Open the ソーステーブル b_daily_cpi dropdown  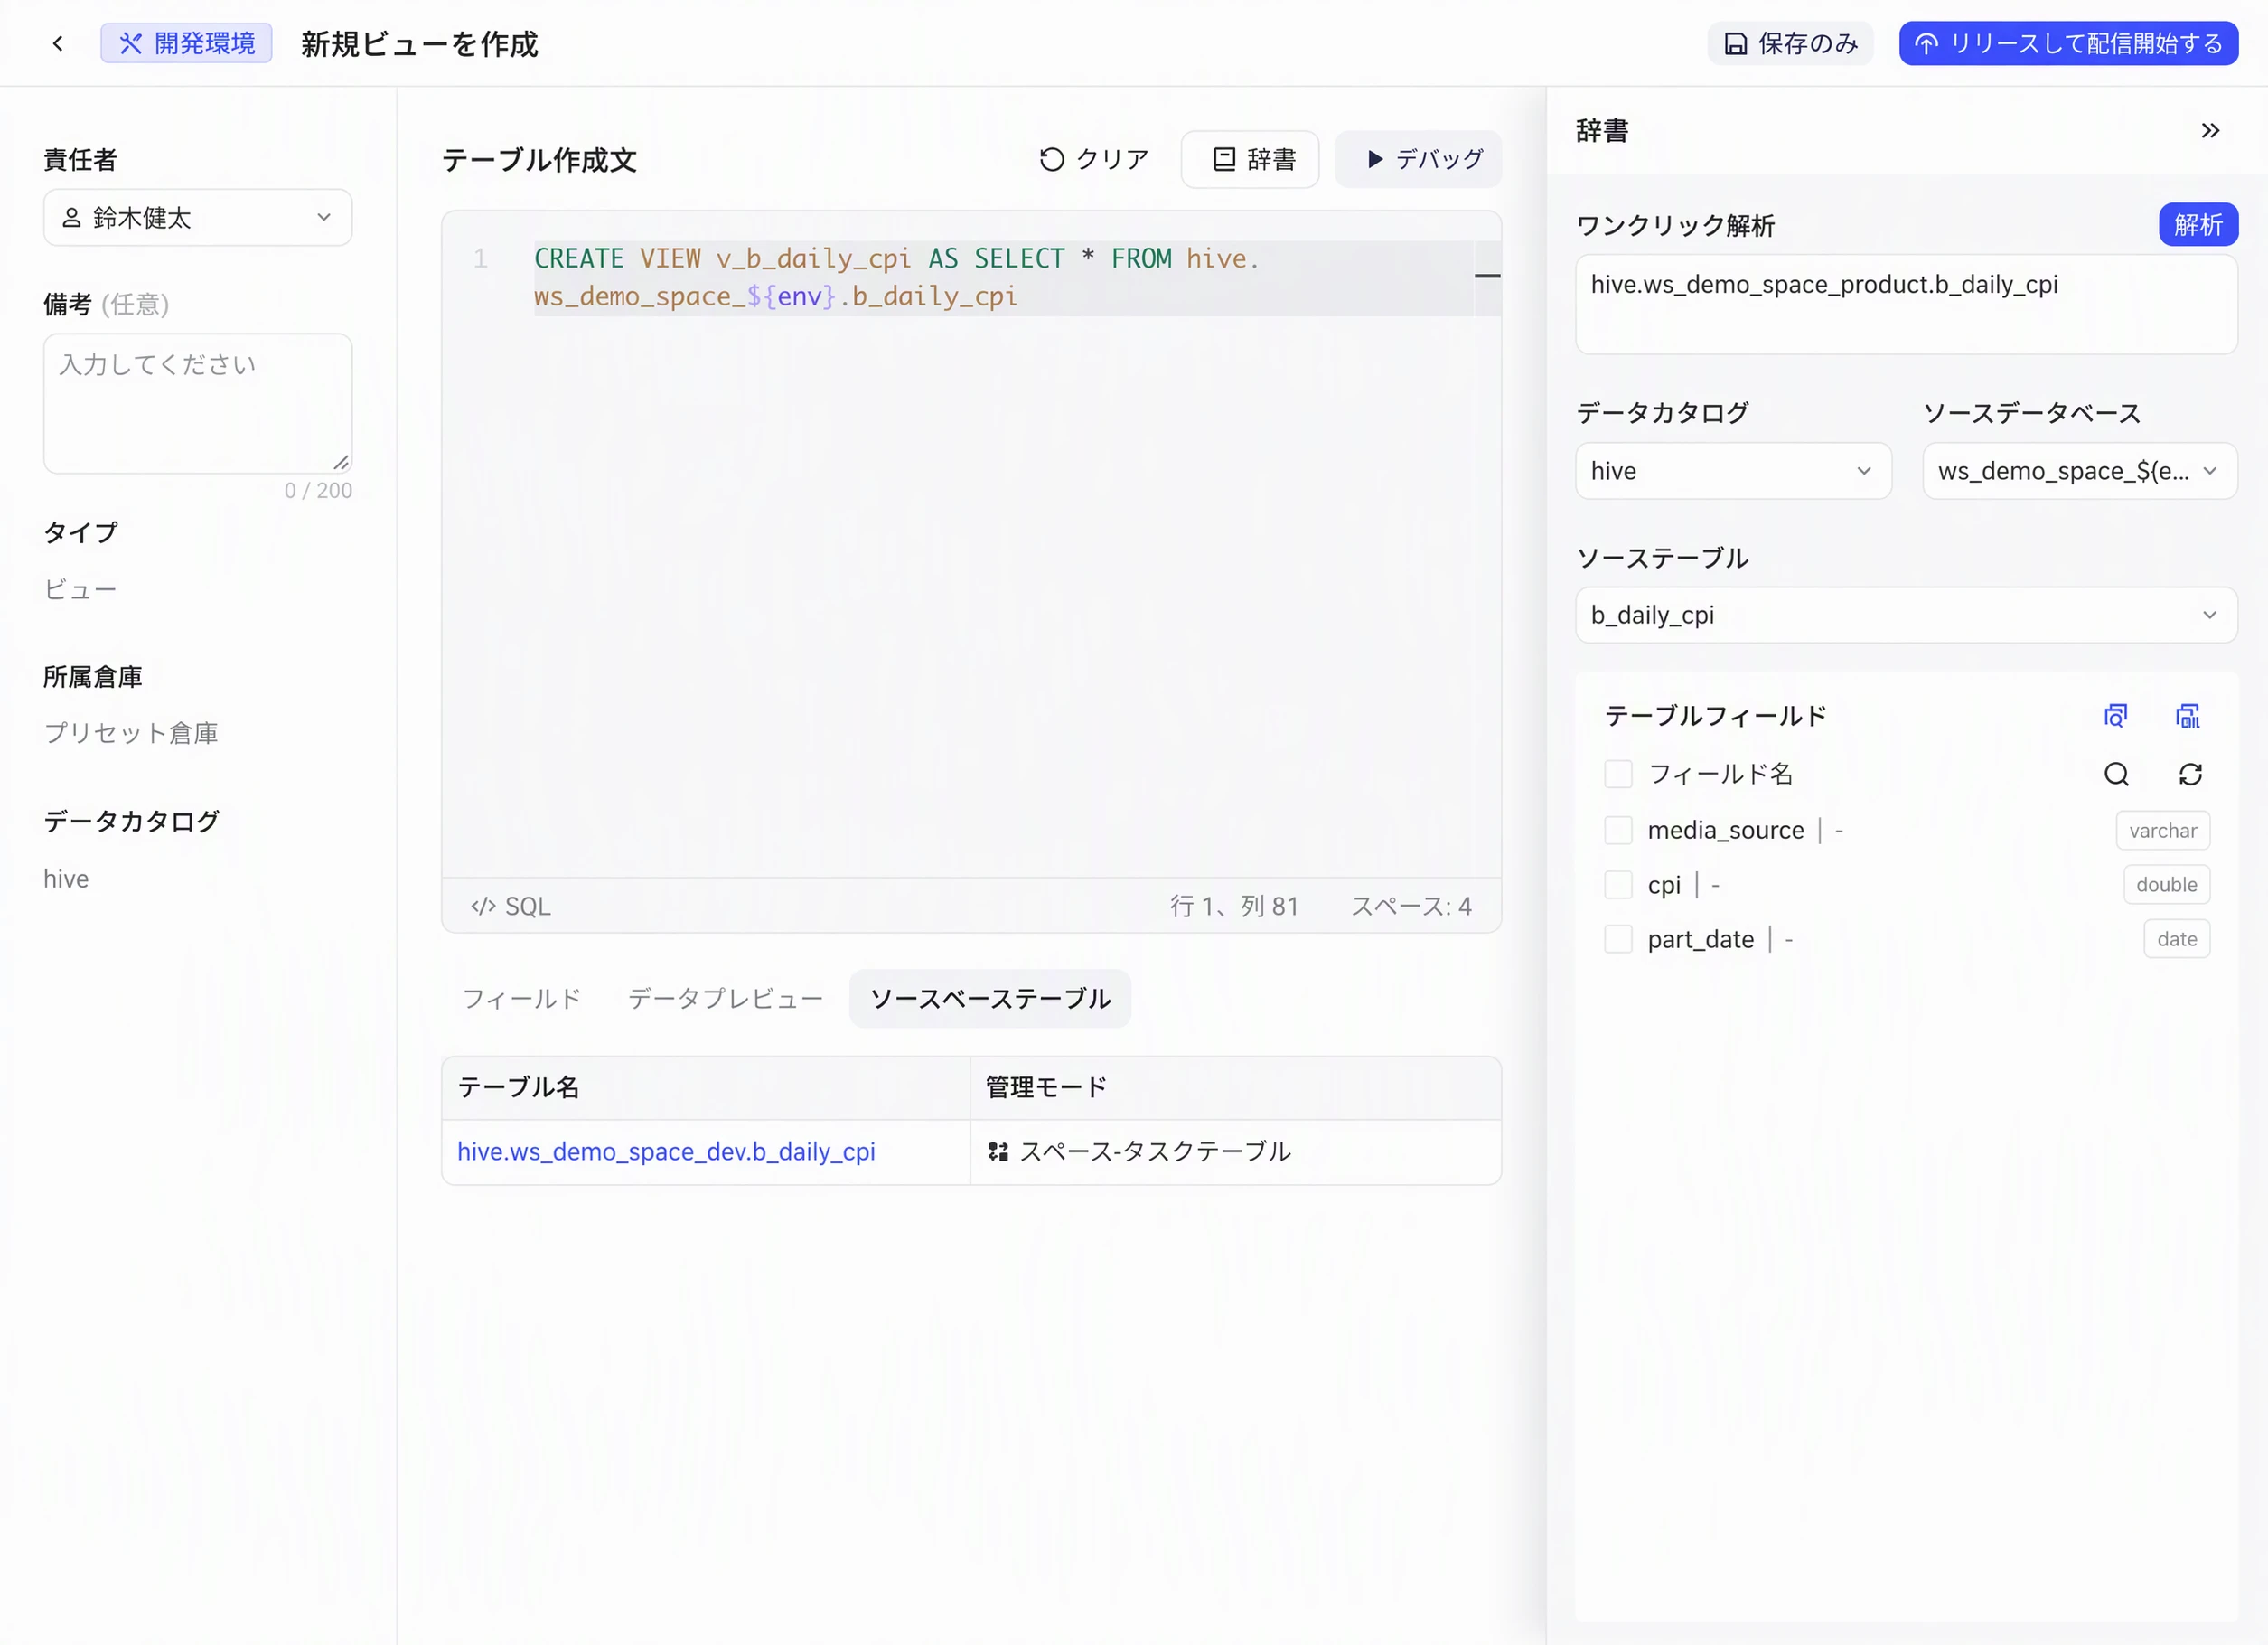click(1906, 615)
